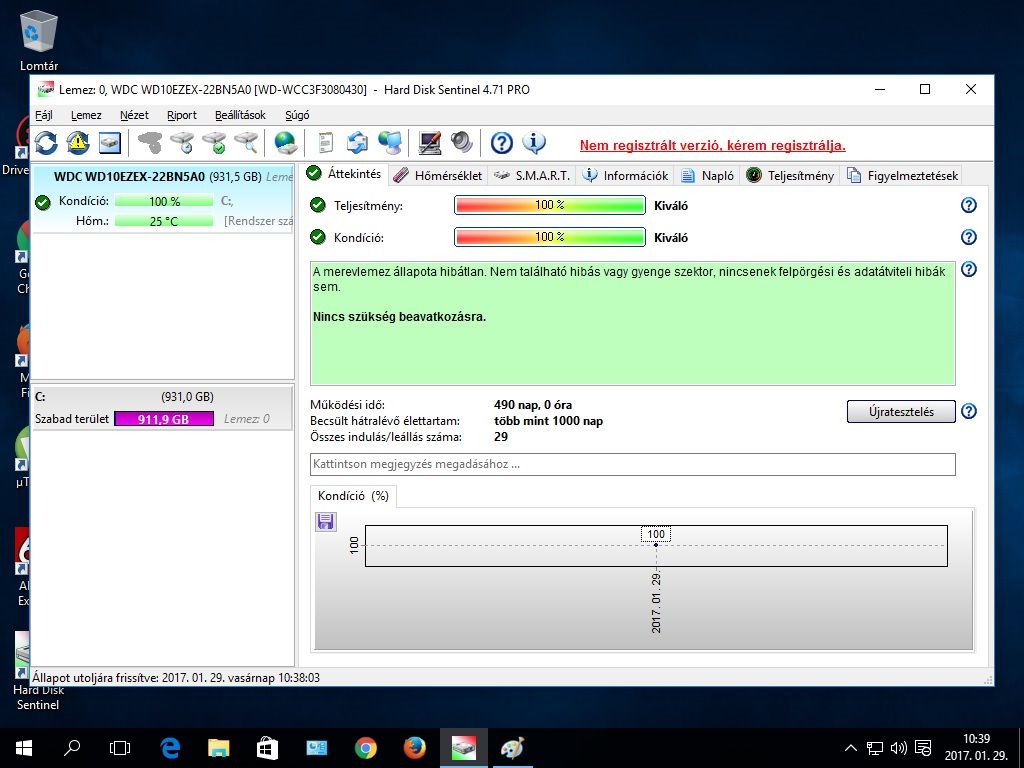
Task: Select the Kondíció (%) graph tab
Action: (353, 496)
